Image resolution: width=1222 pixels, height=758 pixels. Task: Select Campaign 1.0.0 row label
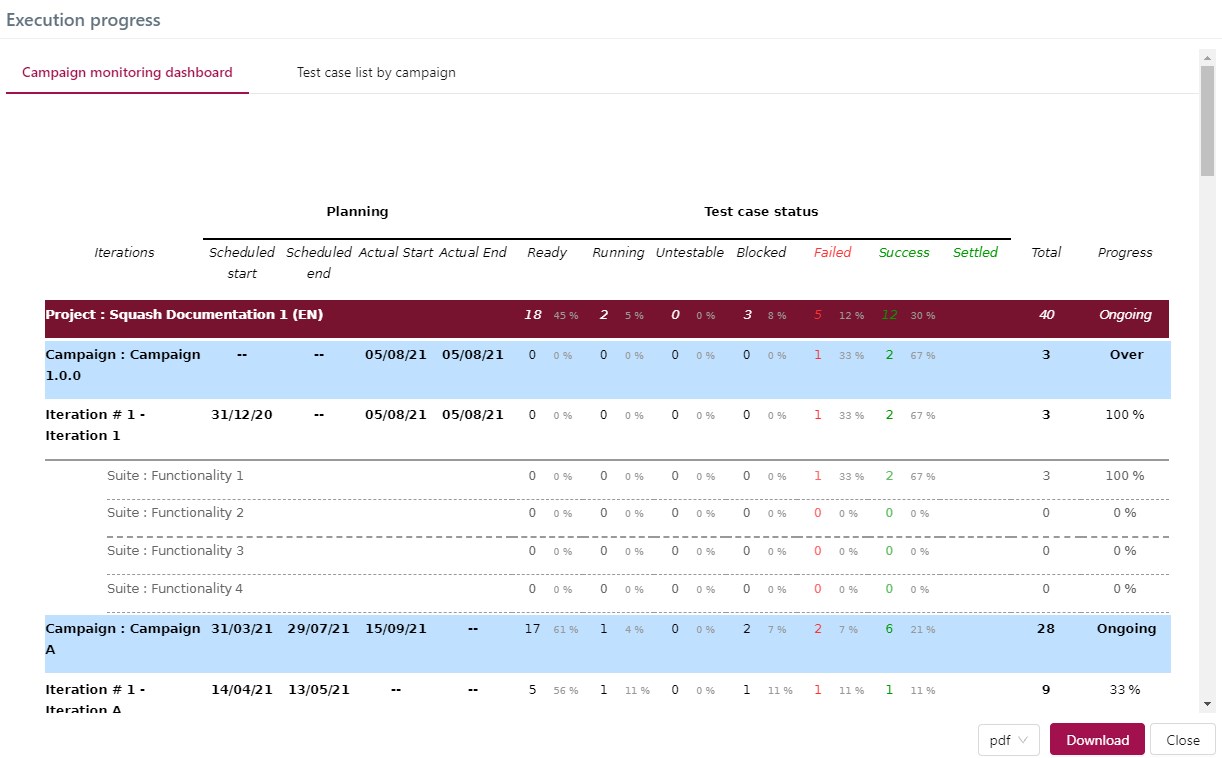[x=122, y=365]
